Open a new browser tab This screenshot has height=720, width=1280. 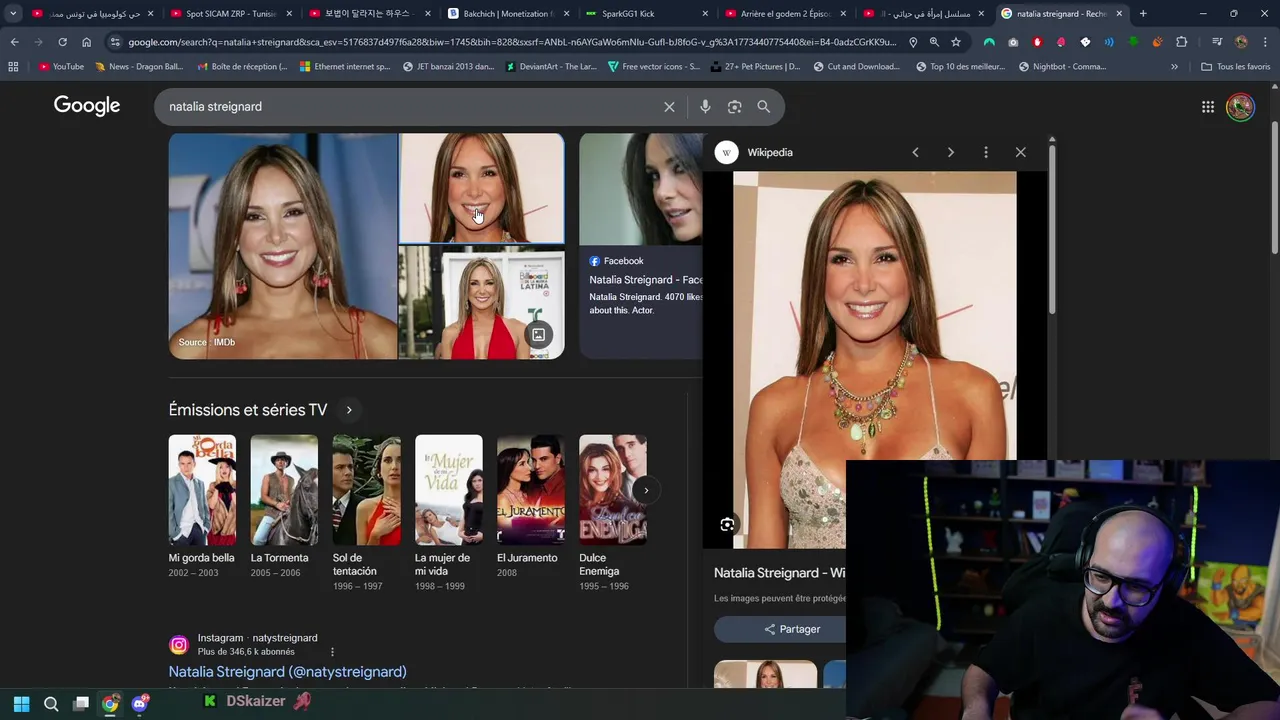coord(1143,14)
